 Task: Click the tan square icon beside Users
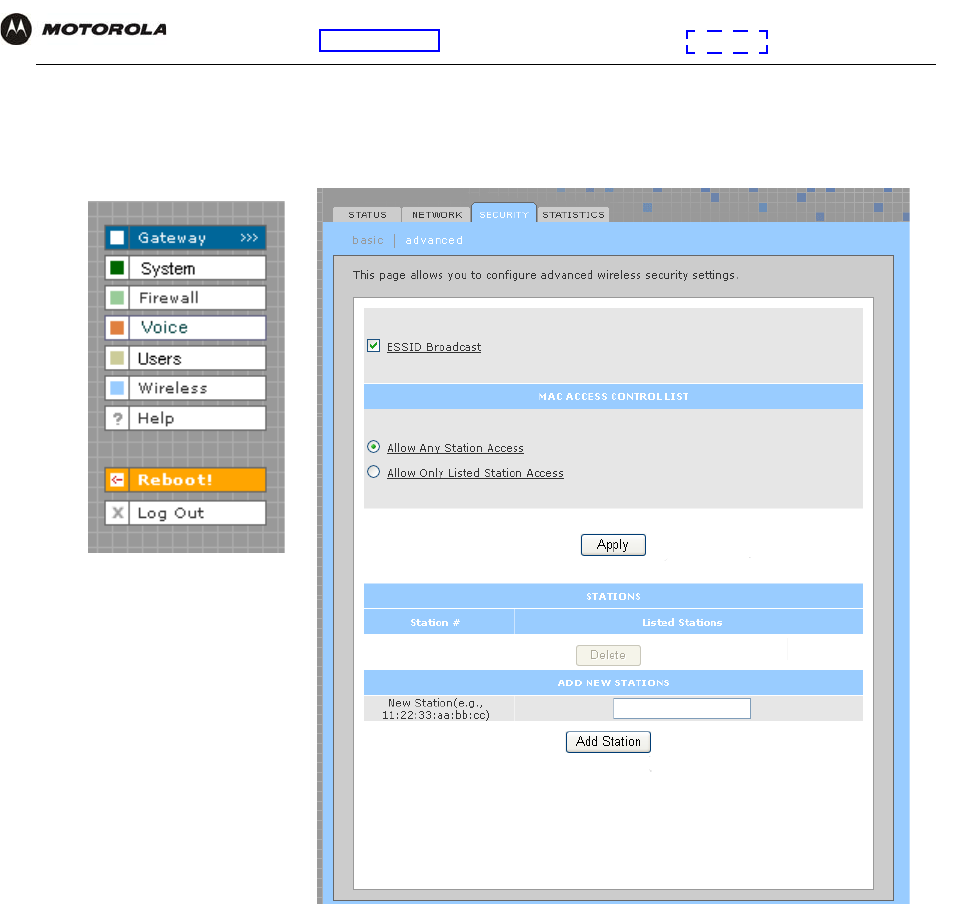(x=117, y=358)
